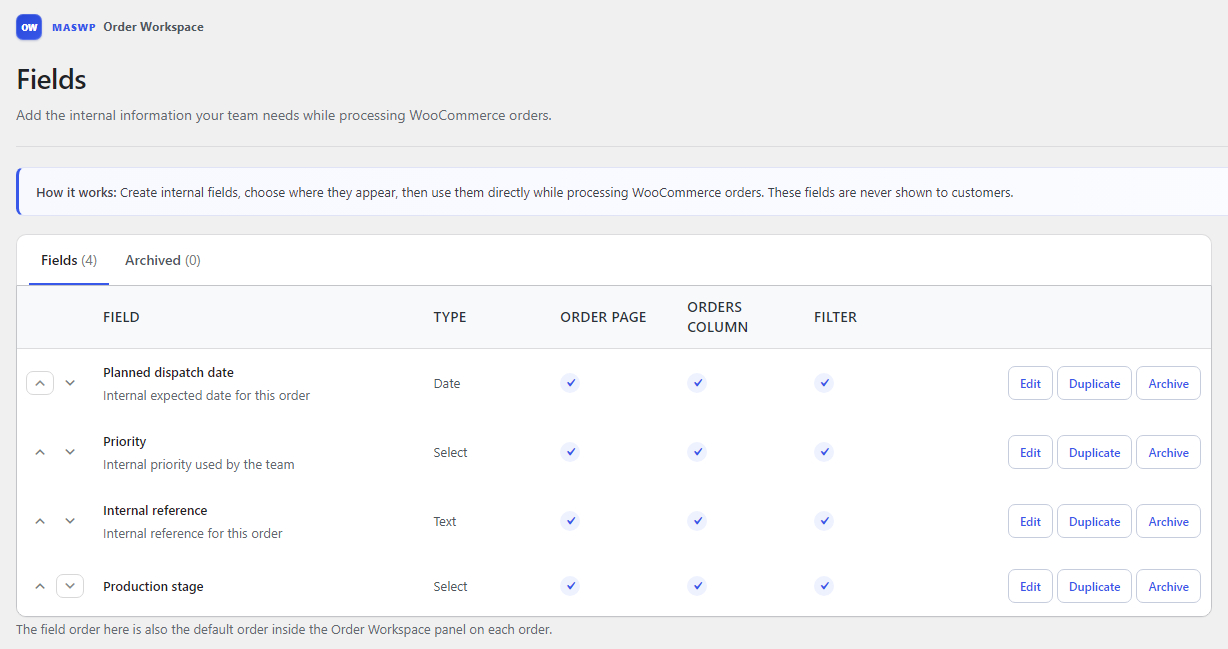1228x649 pixels.
Task: Click Orders Column checkmark for Internal reference
Action: (x=697, y=521)
